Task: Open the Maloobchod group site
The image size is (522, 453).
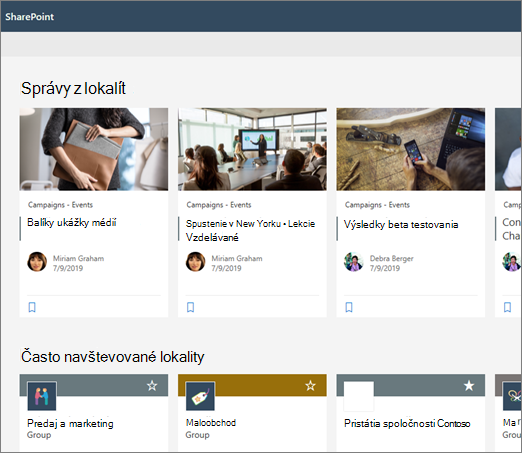Action: pyautogui.click(x=211, y=423)
